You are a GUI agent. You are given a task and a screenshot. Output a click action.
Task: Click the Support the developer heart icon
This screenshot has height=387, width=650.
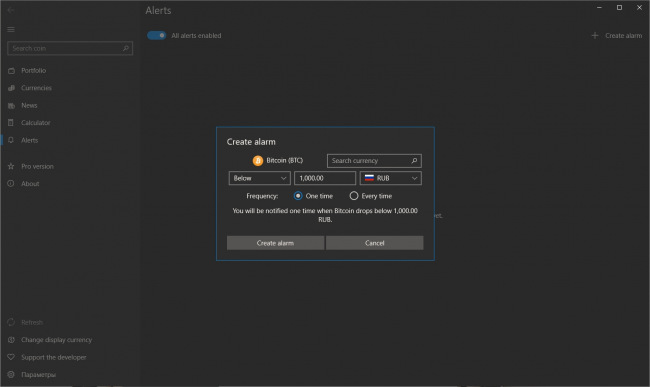[11, 357]
